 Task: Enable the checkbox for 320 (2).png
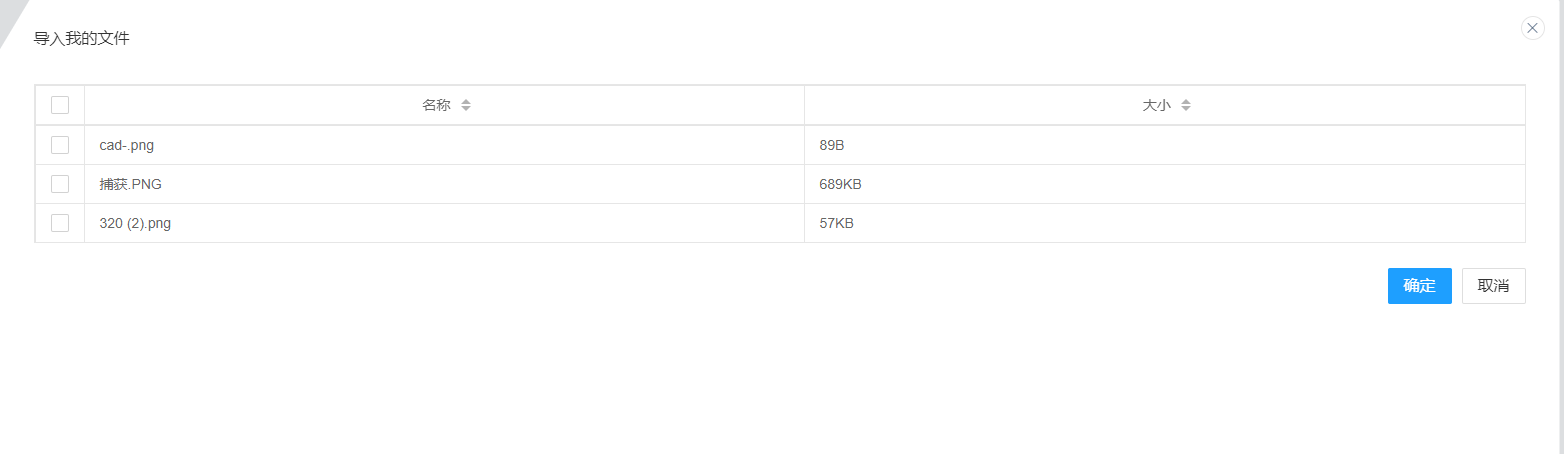tap(60, 223)
